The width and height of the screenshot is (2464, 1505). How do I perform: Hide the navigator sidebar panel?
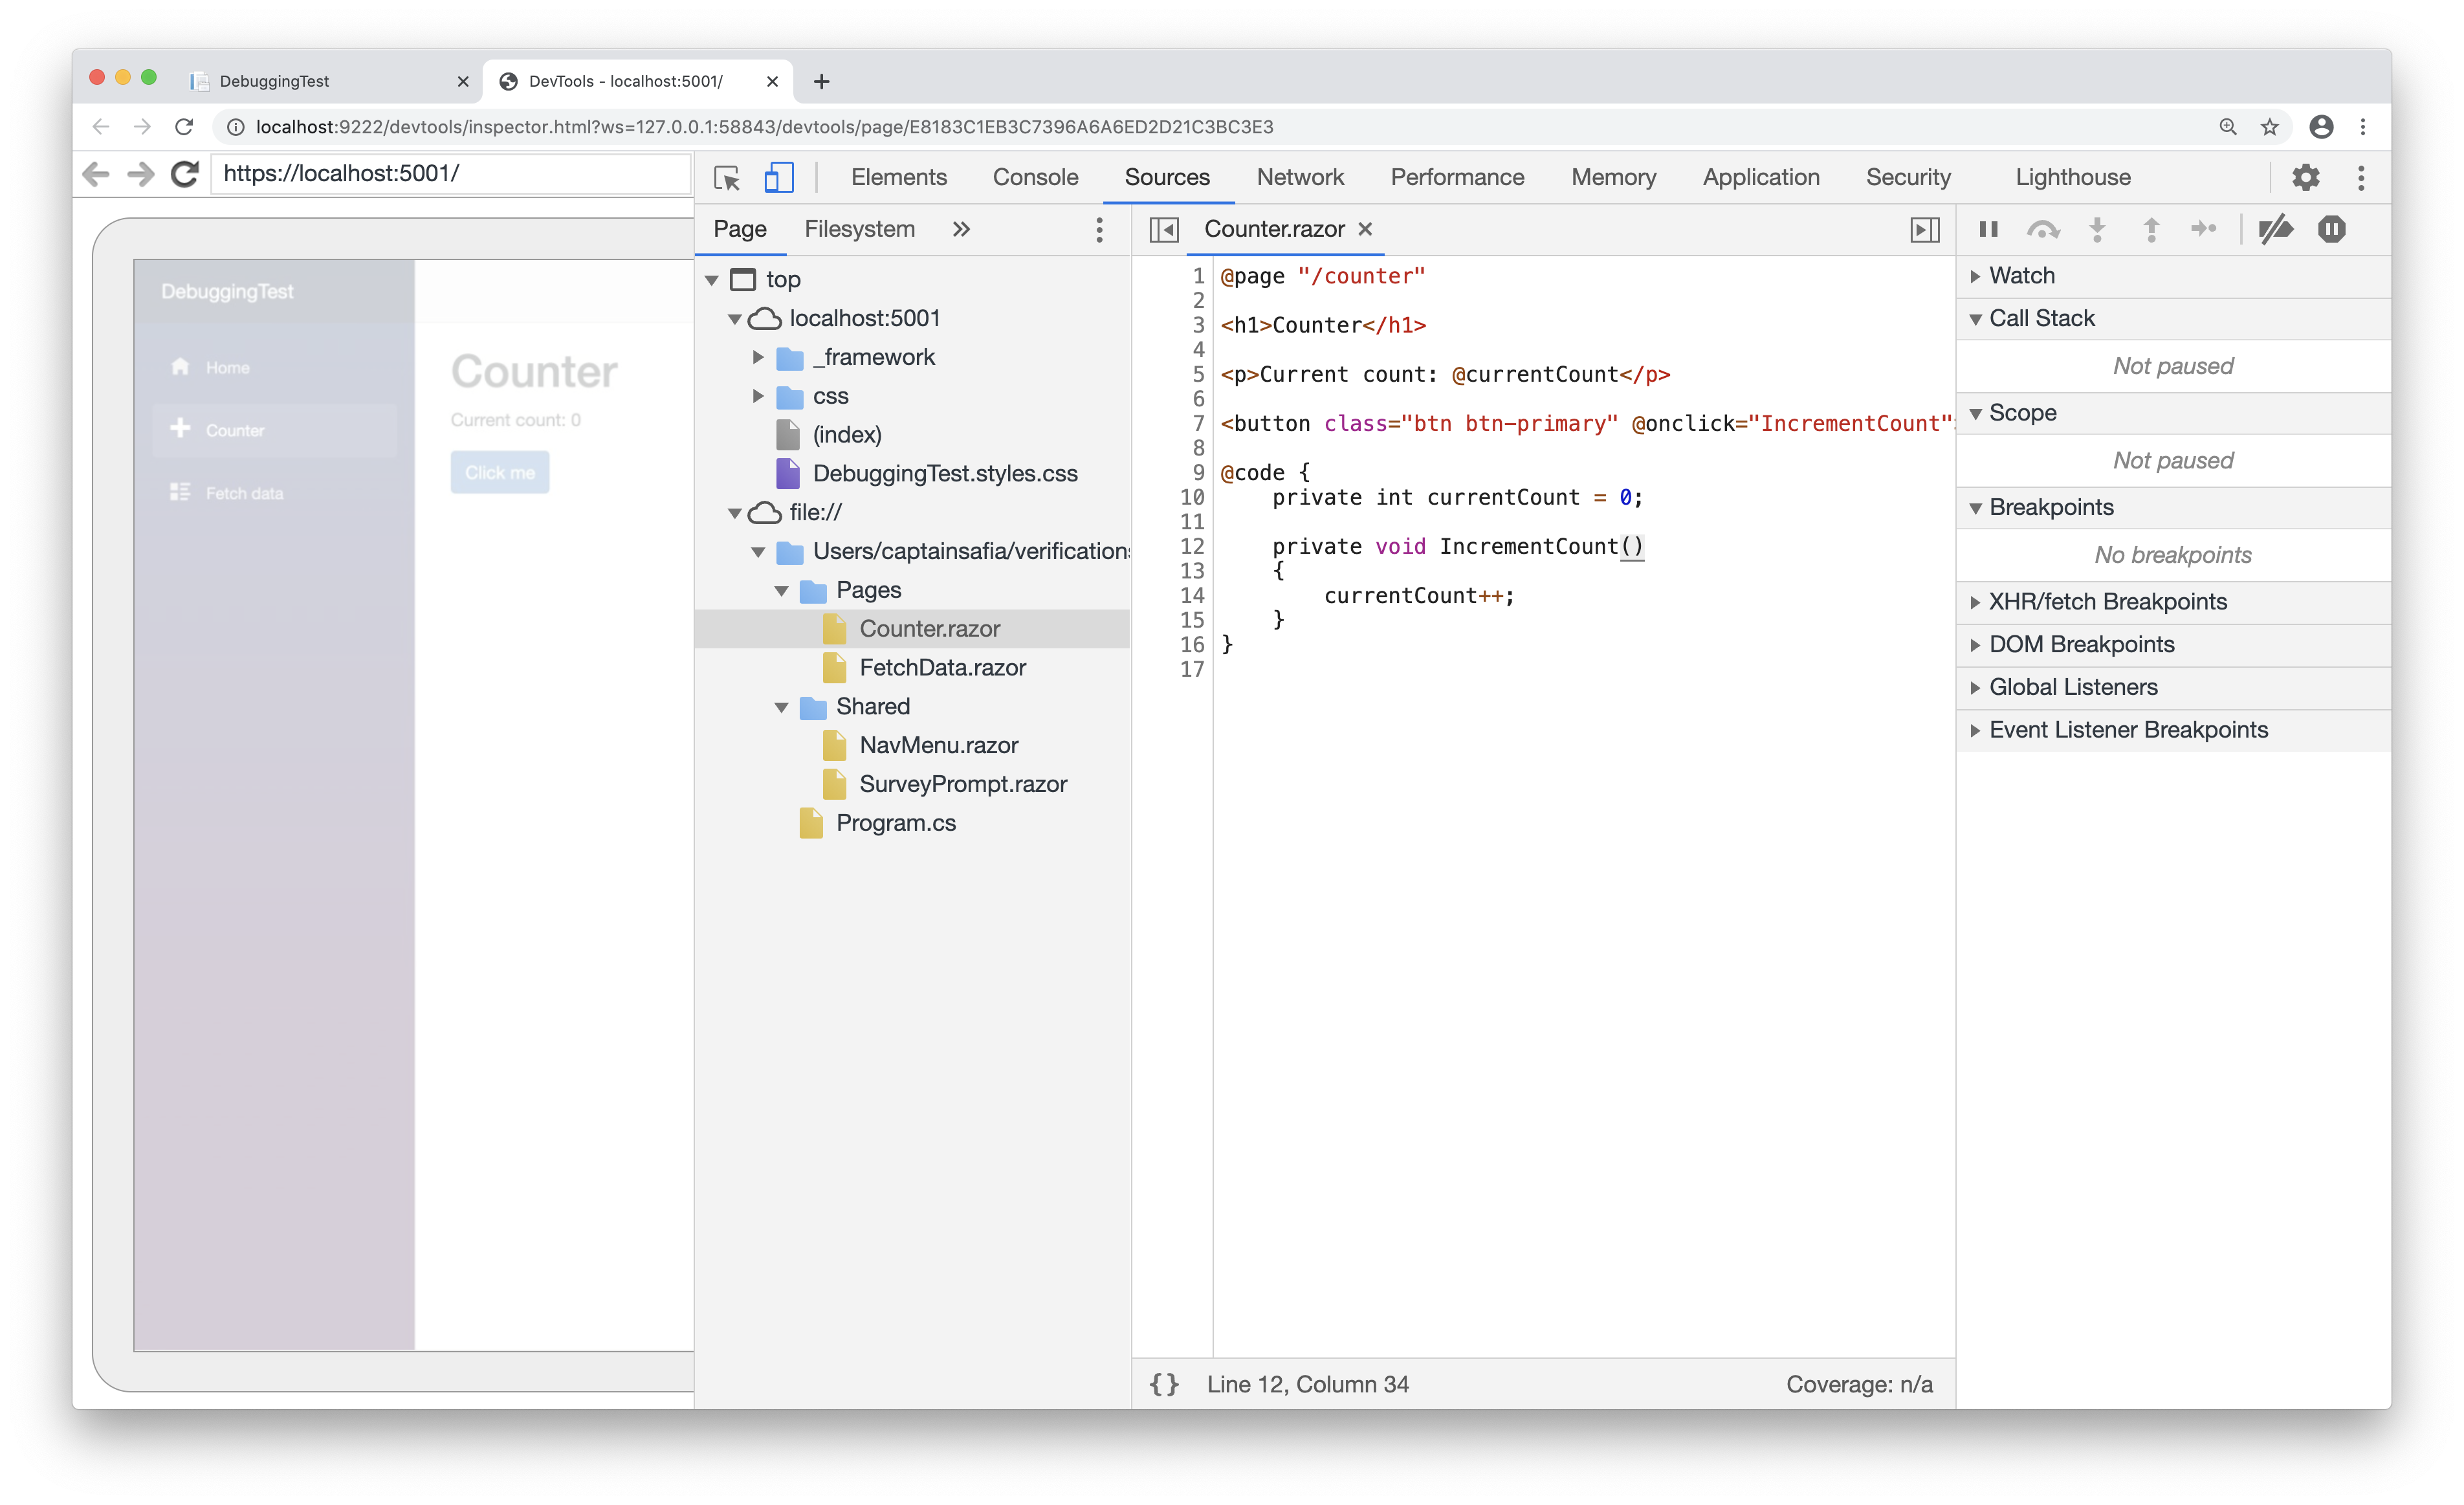[1165, 229]
